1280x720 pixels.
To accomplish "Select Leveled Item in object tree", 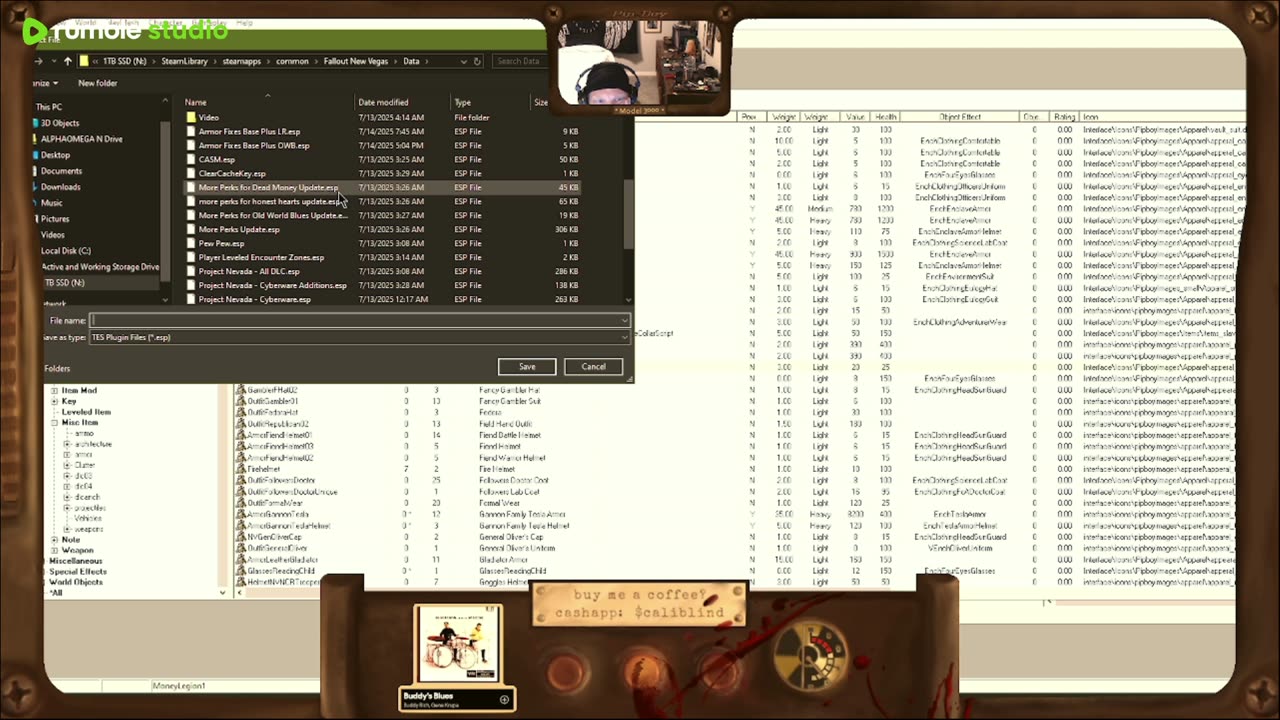I will [86, 412].
